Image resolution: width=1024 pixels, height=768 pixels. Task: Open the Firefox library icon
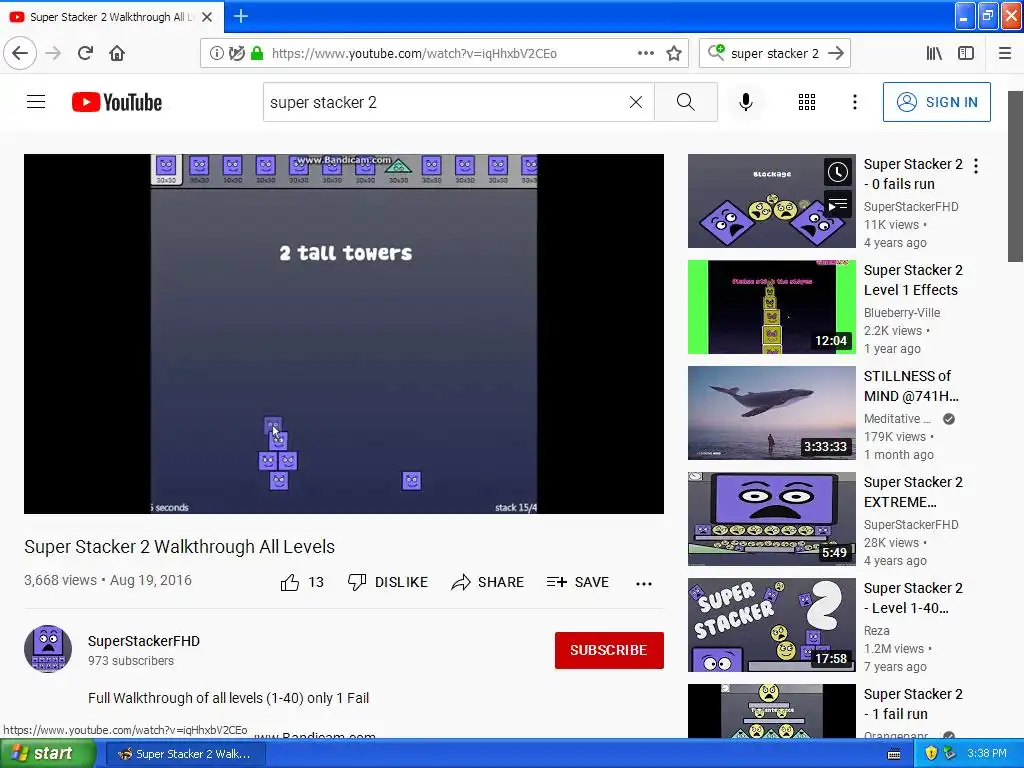coord(934,54)
